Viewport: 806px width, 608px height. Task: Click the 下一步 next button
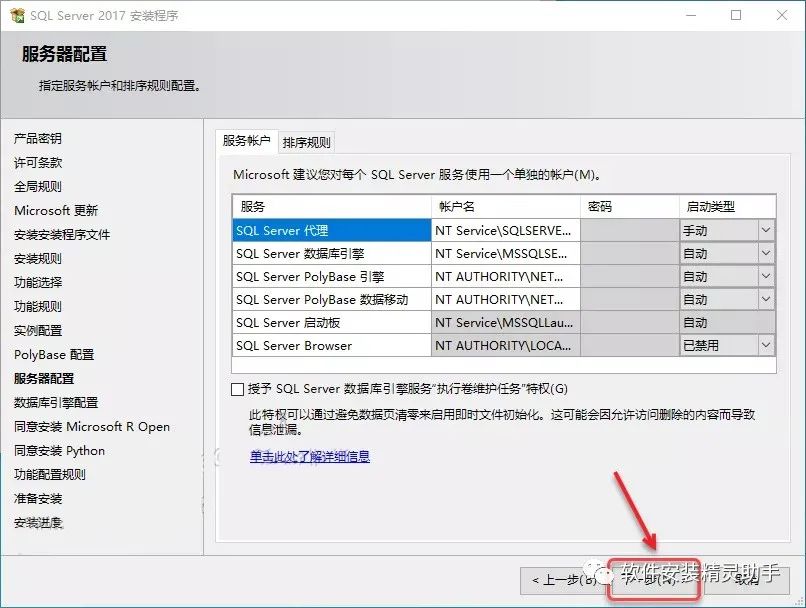click(x=654, y=580)
